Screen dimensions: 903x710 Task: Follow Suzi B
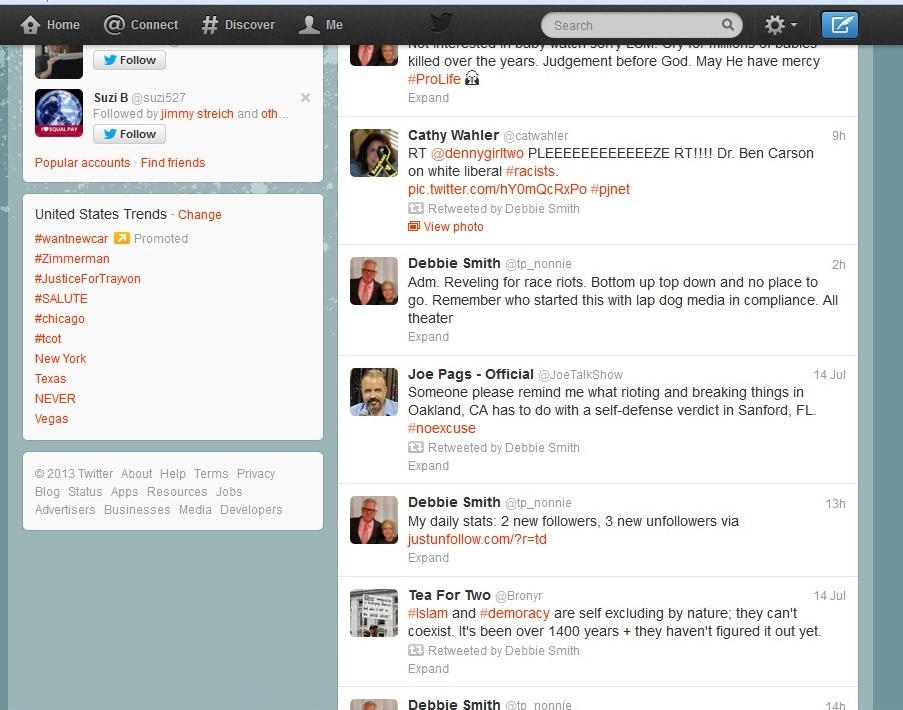(130, 134)
